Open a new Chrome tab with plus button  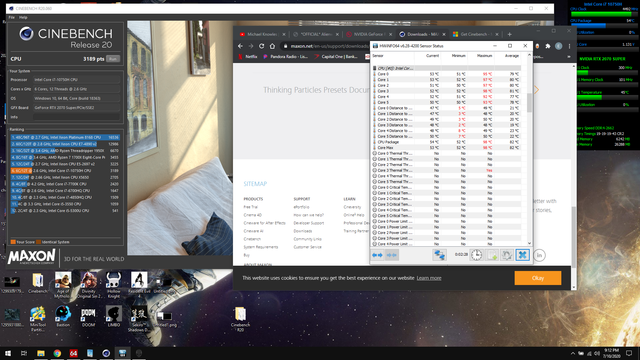[509, 34]
